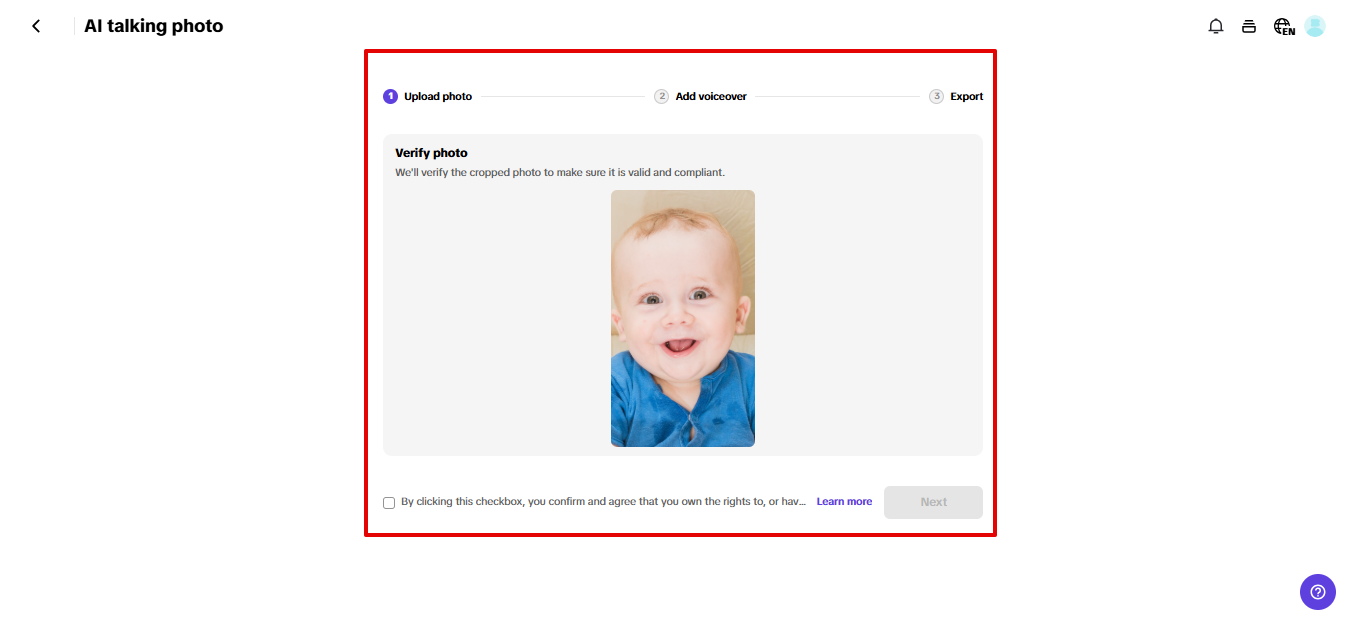Open the notifications bell

pos(1216,27)
